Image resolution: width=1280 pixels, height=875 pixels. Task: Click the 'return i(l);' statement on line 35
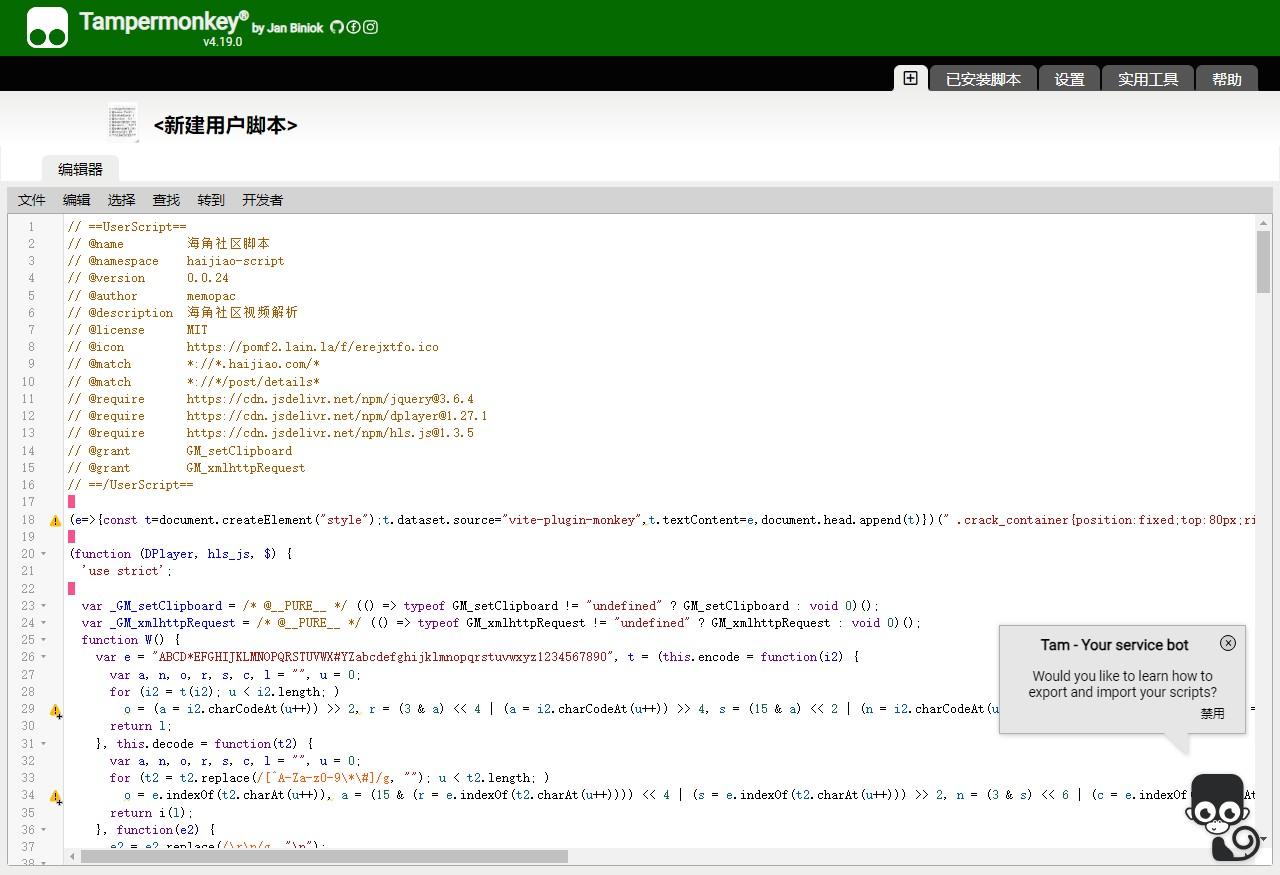click(151, 813)
